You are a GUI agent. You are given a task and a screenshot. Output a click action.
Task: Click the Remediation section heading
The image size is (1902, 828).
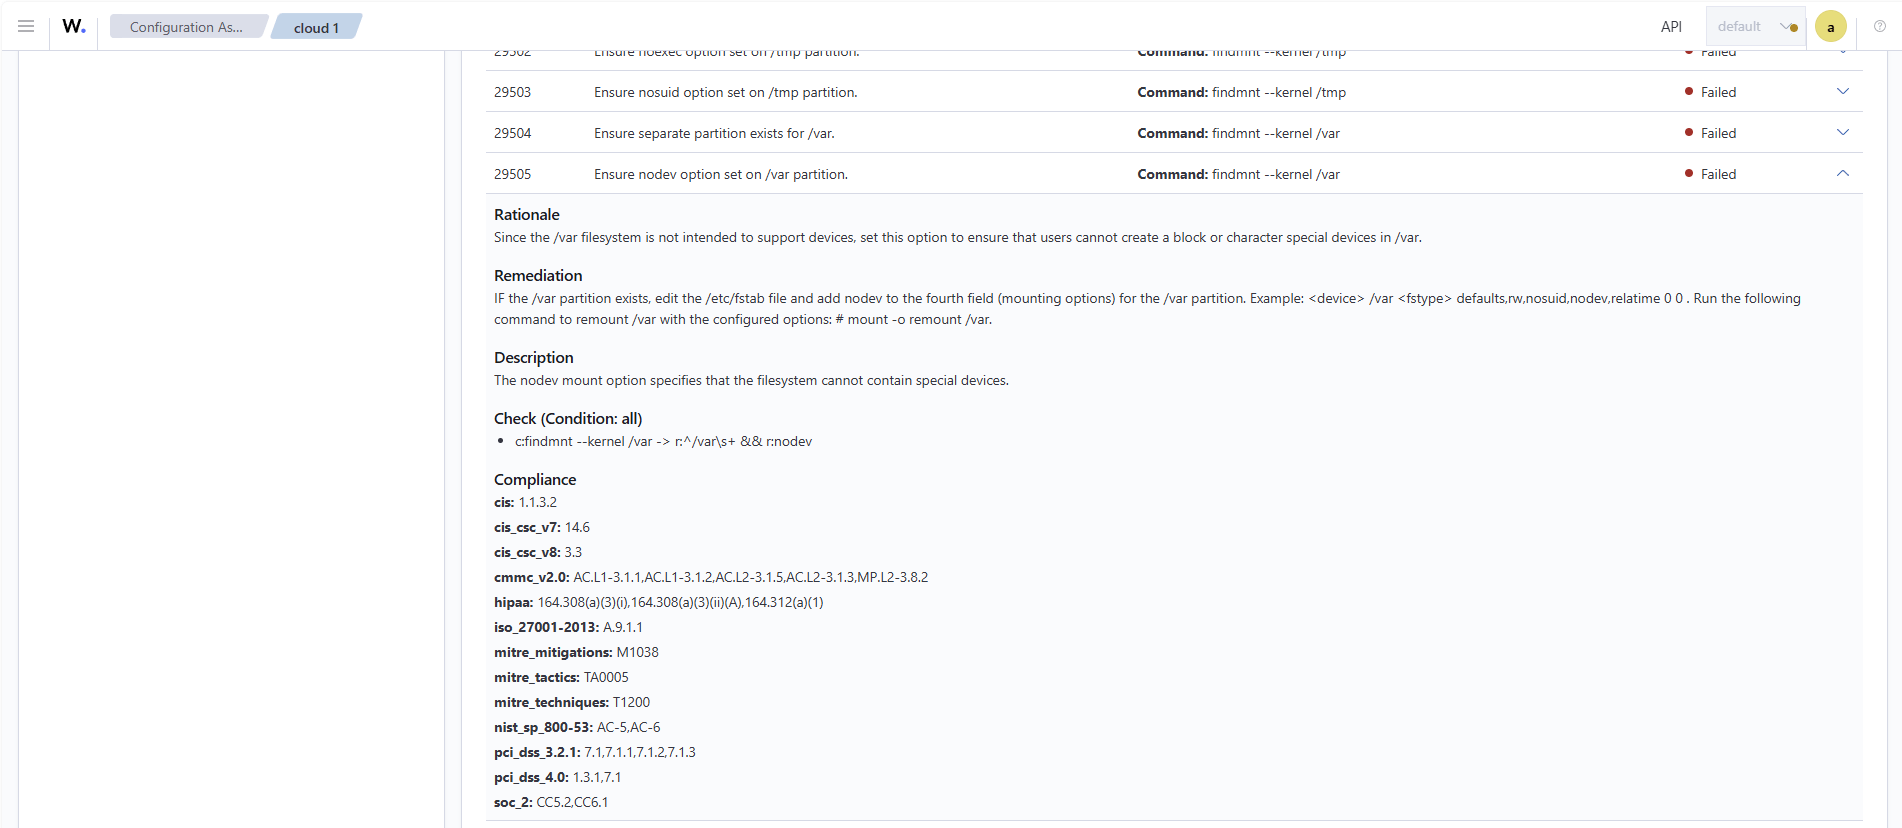tap(538, 276)
